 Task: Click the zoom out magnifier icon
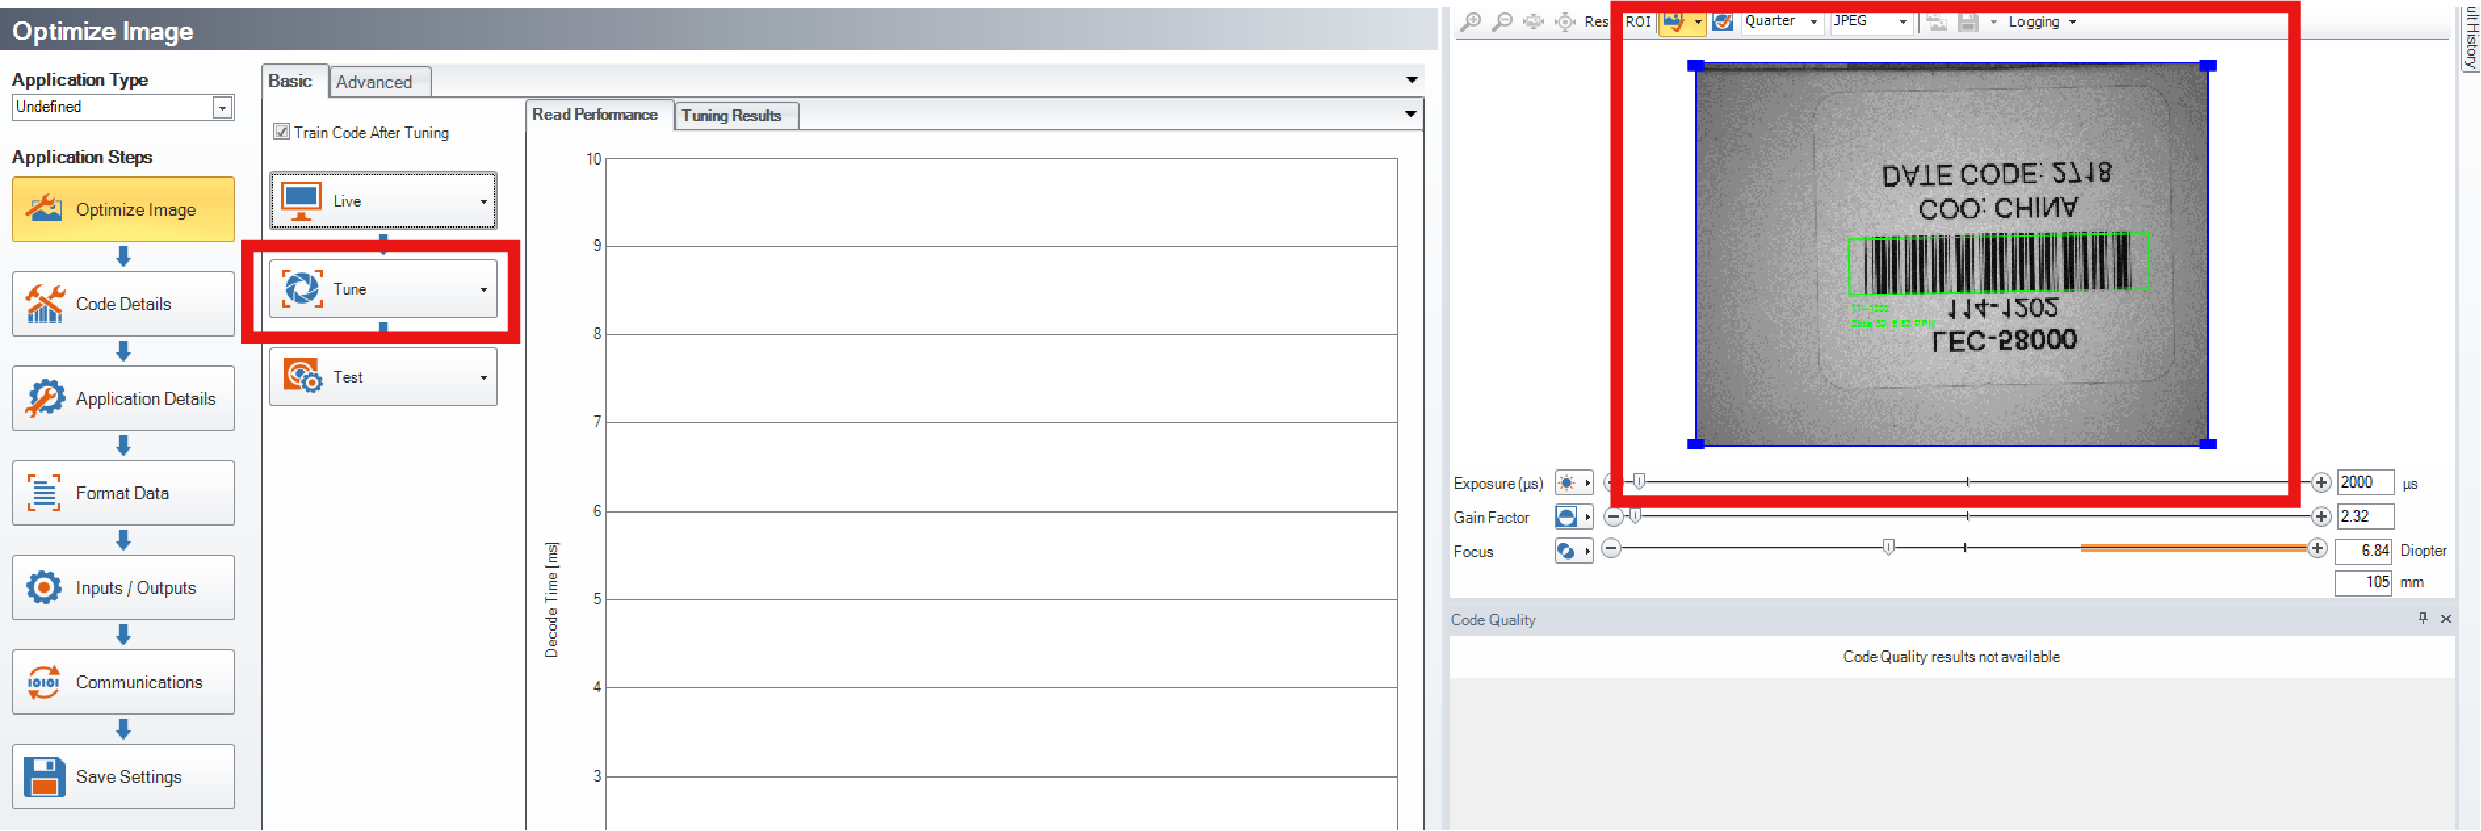[1502, 22]
